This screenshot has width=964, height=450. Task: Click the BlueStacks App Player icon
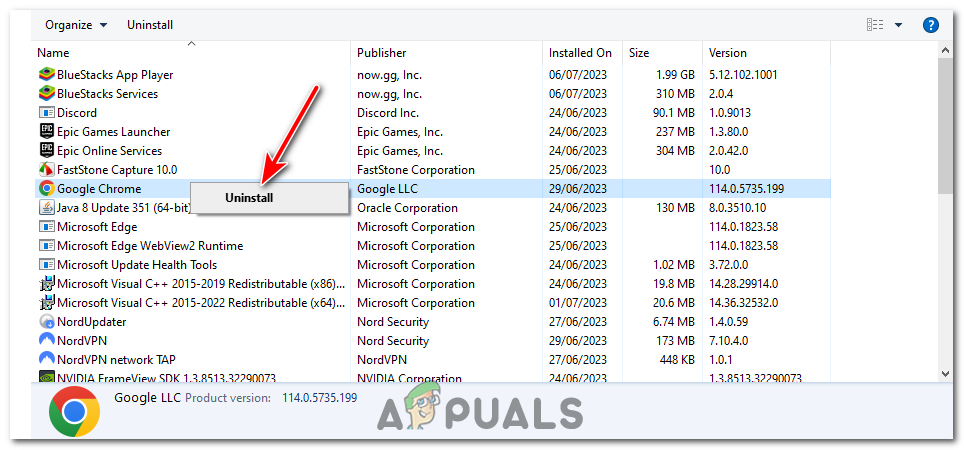[46, 75]
